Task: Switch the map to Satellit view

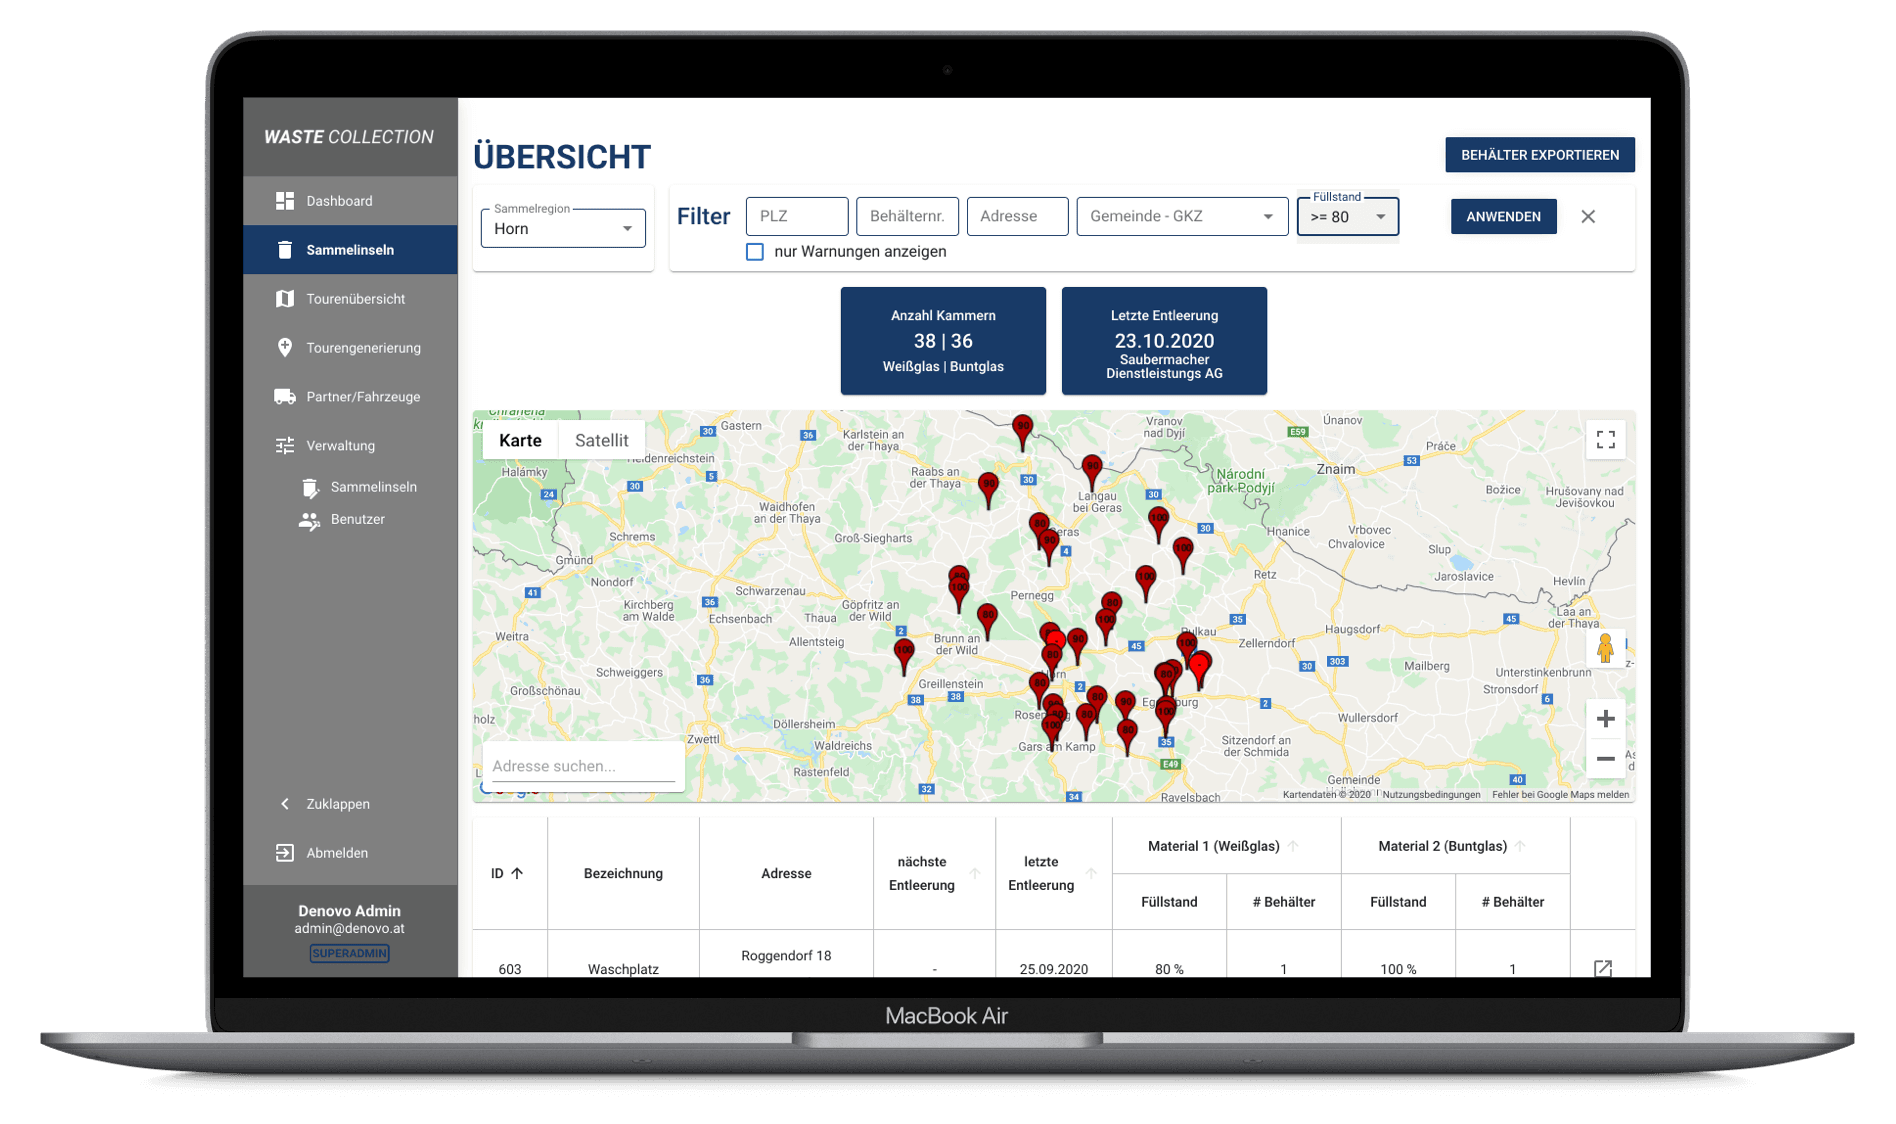Action: tap(601, 440)
